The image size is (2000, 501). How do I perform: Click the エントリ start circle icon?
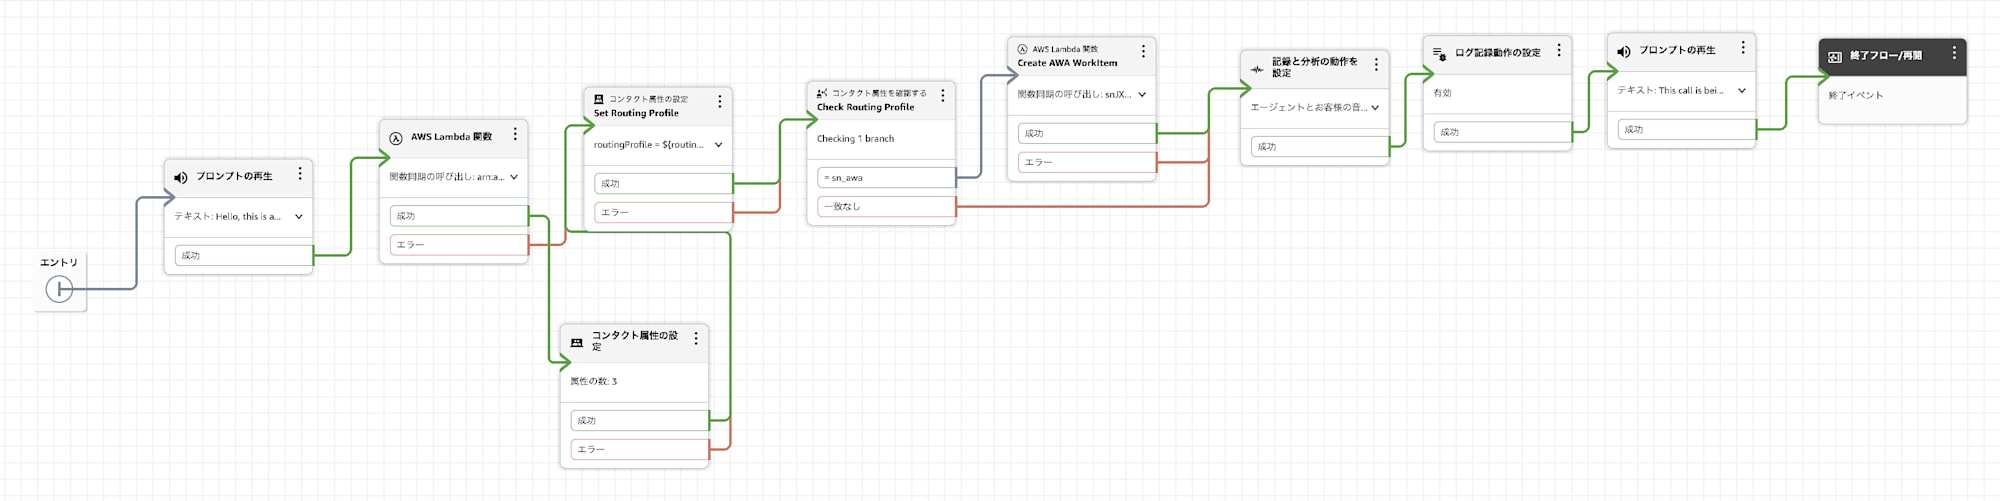click(59, 289)
